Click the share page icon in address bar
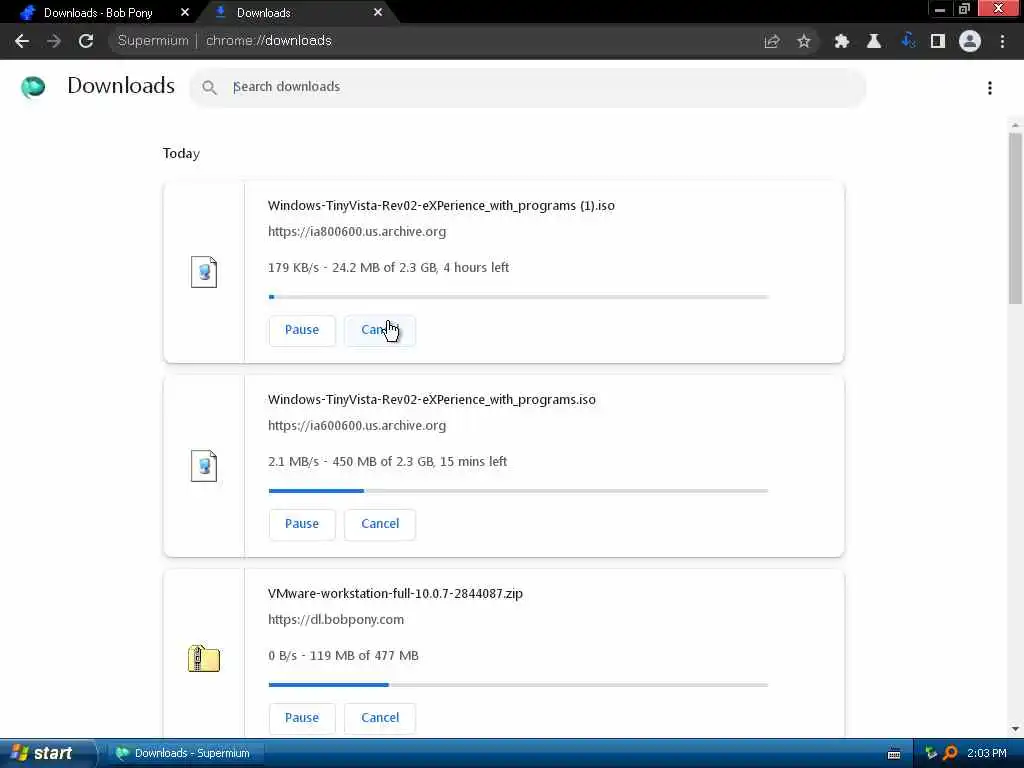The height and width of the screenshot is (768, 1024). [772, 41]
